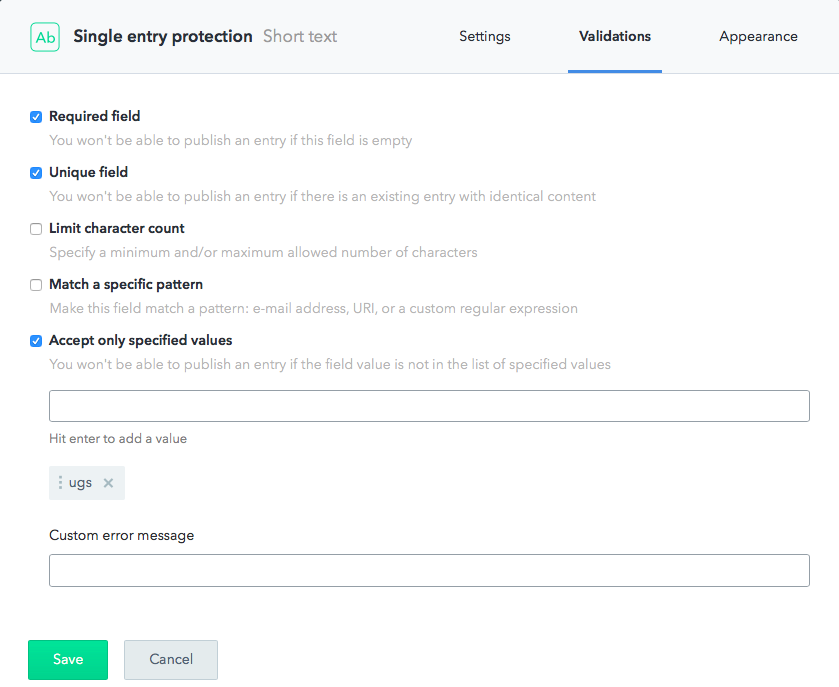Disable the Accept only specified values checkbox
The height and width of the screenshot is (687, 839).
(x=36, y=341)
